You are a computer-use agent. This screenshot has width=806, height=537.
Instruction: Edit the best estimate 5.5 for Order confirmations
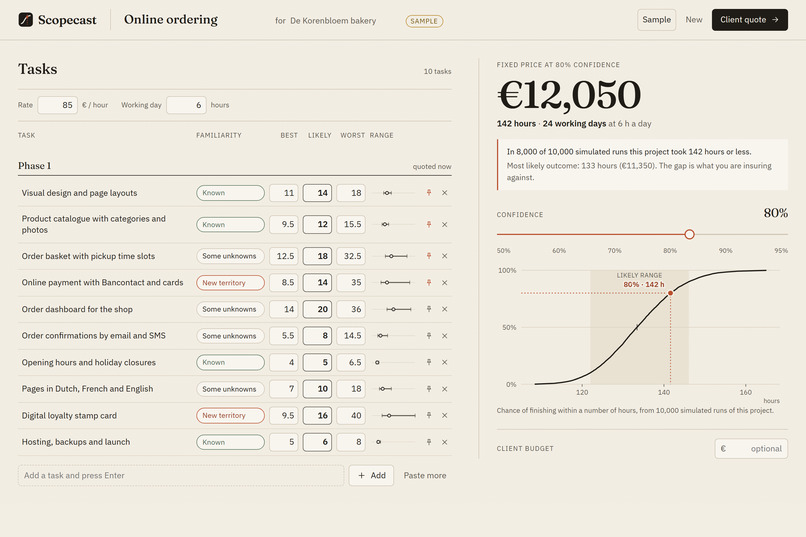coord(284,336)
